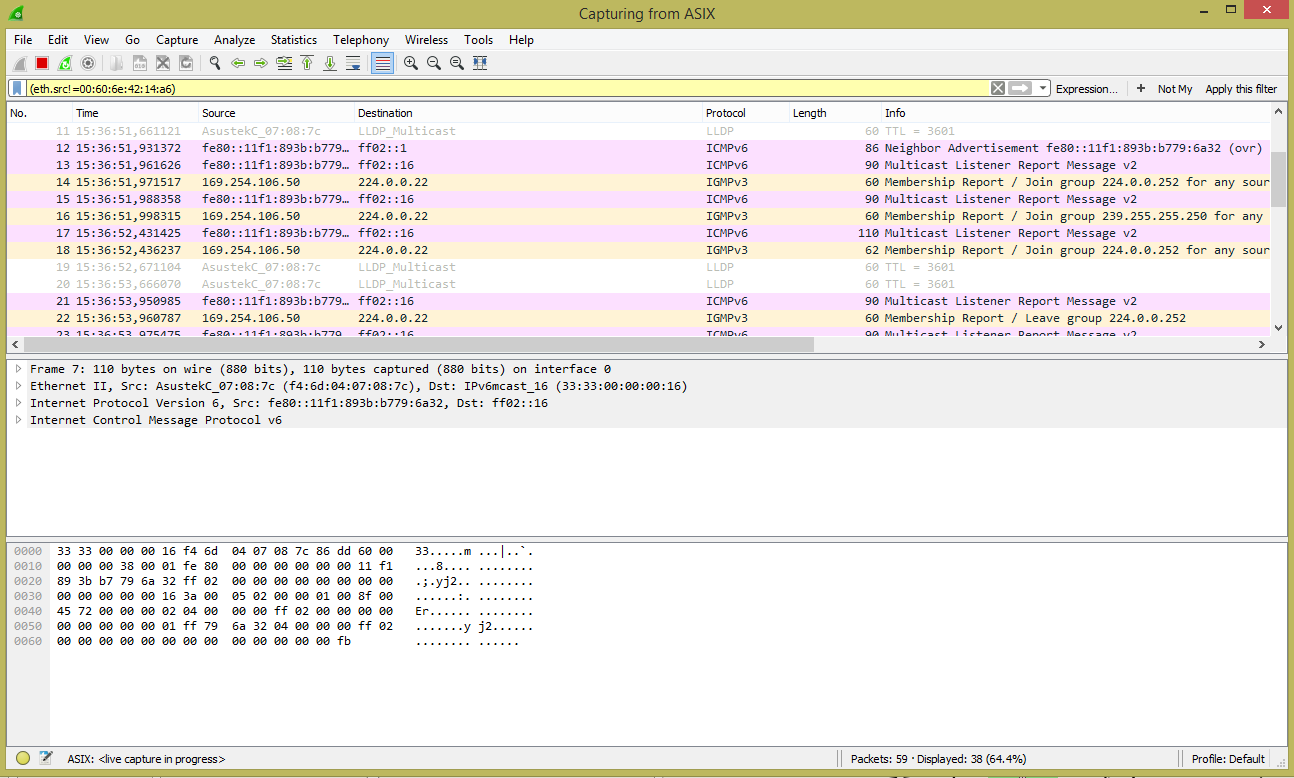Screen dimensions: 1294x778
Task: Stop the running packet capture
Action: (42, 63)
